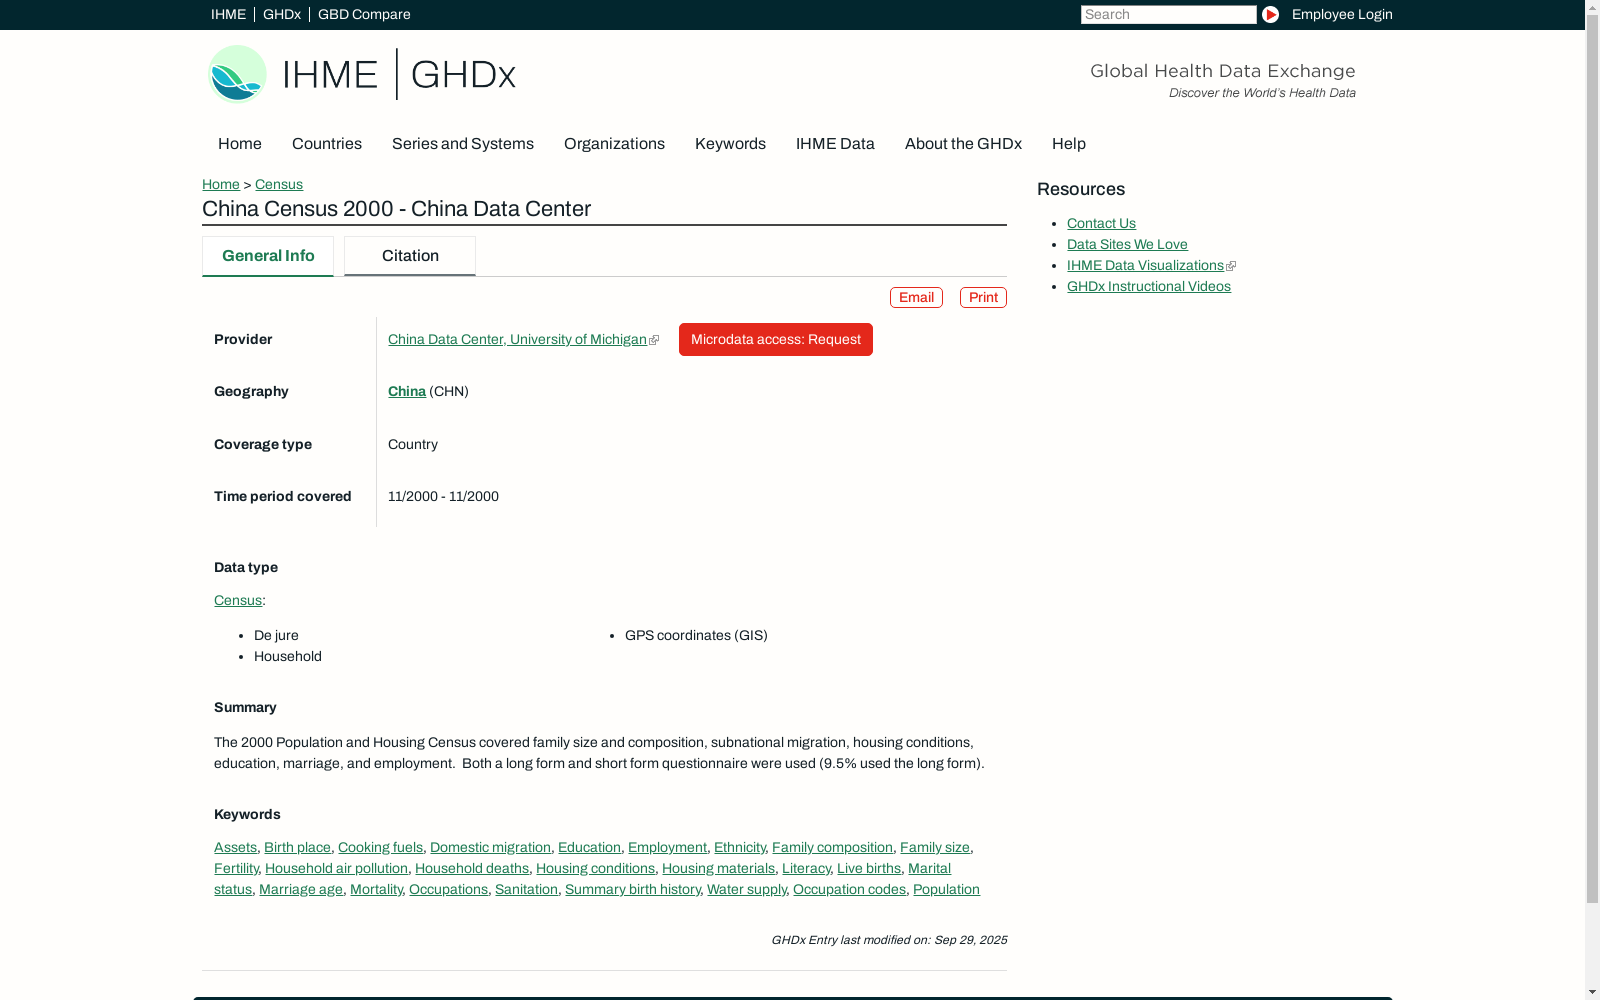Focus the Search input field
The height and width of the screenshot is (1000, 1600).
(1168, 14)
